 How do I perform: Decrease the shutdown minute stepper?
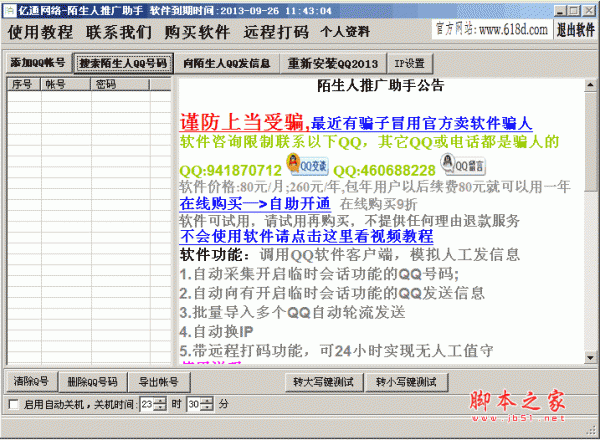tap(207, 407)
